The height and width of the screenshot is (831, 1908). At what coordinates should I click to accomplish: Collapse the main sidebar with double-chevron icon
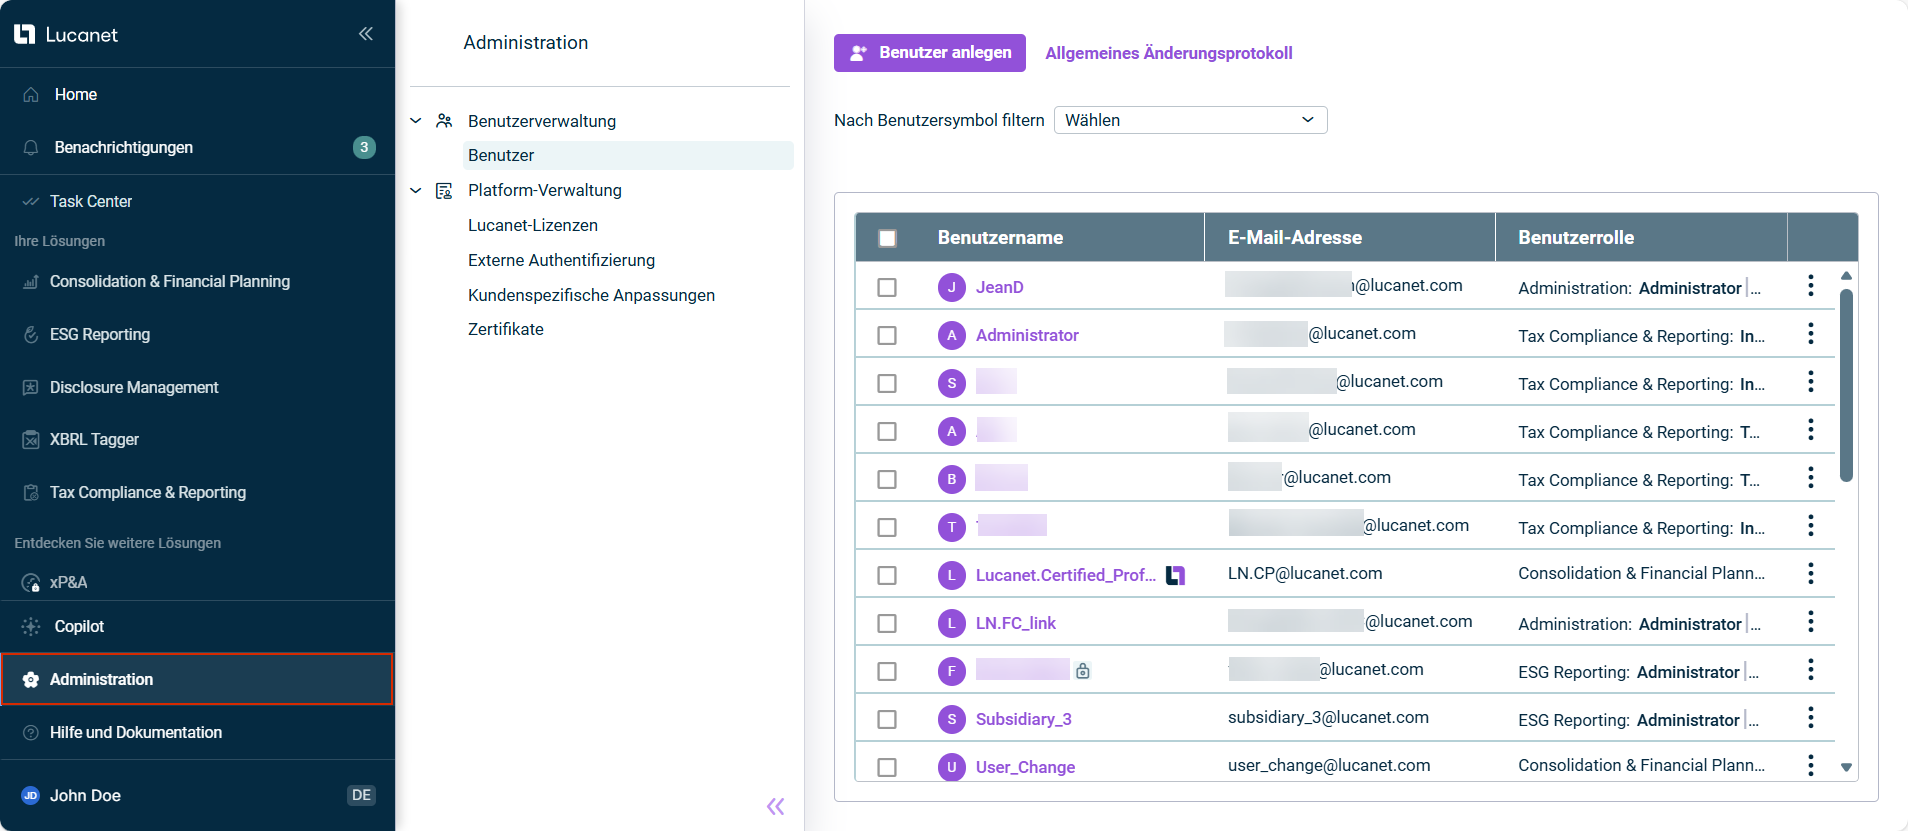366,34
